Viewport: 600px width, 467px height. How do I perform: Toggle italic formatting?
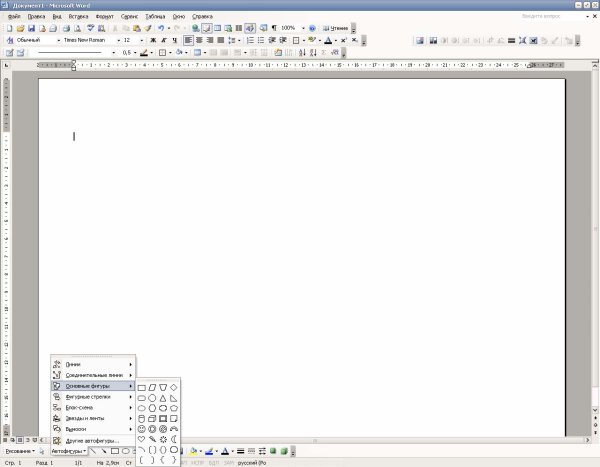point(164,40)
